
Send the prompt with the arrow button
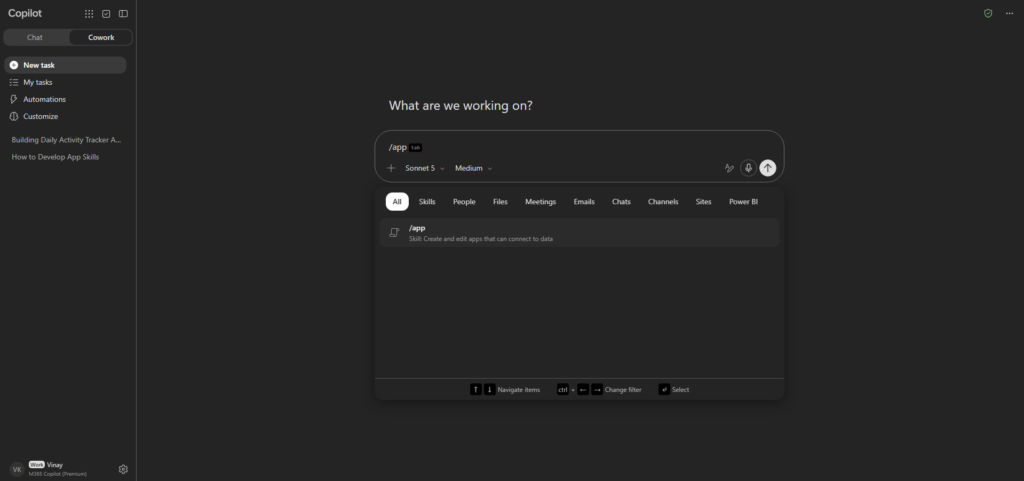767,168
